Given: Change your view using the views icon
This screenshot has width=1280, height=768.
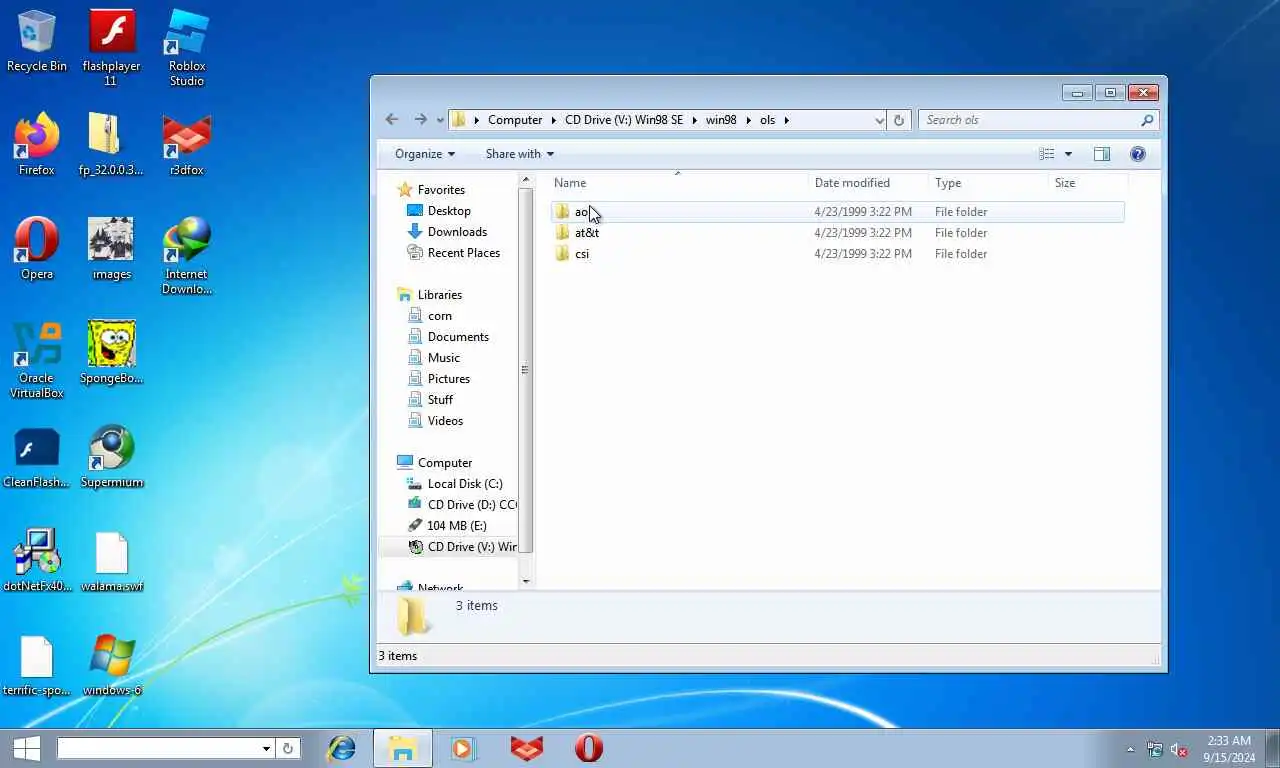Looking at the screenshot, I should coord(1046,154).
